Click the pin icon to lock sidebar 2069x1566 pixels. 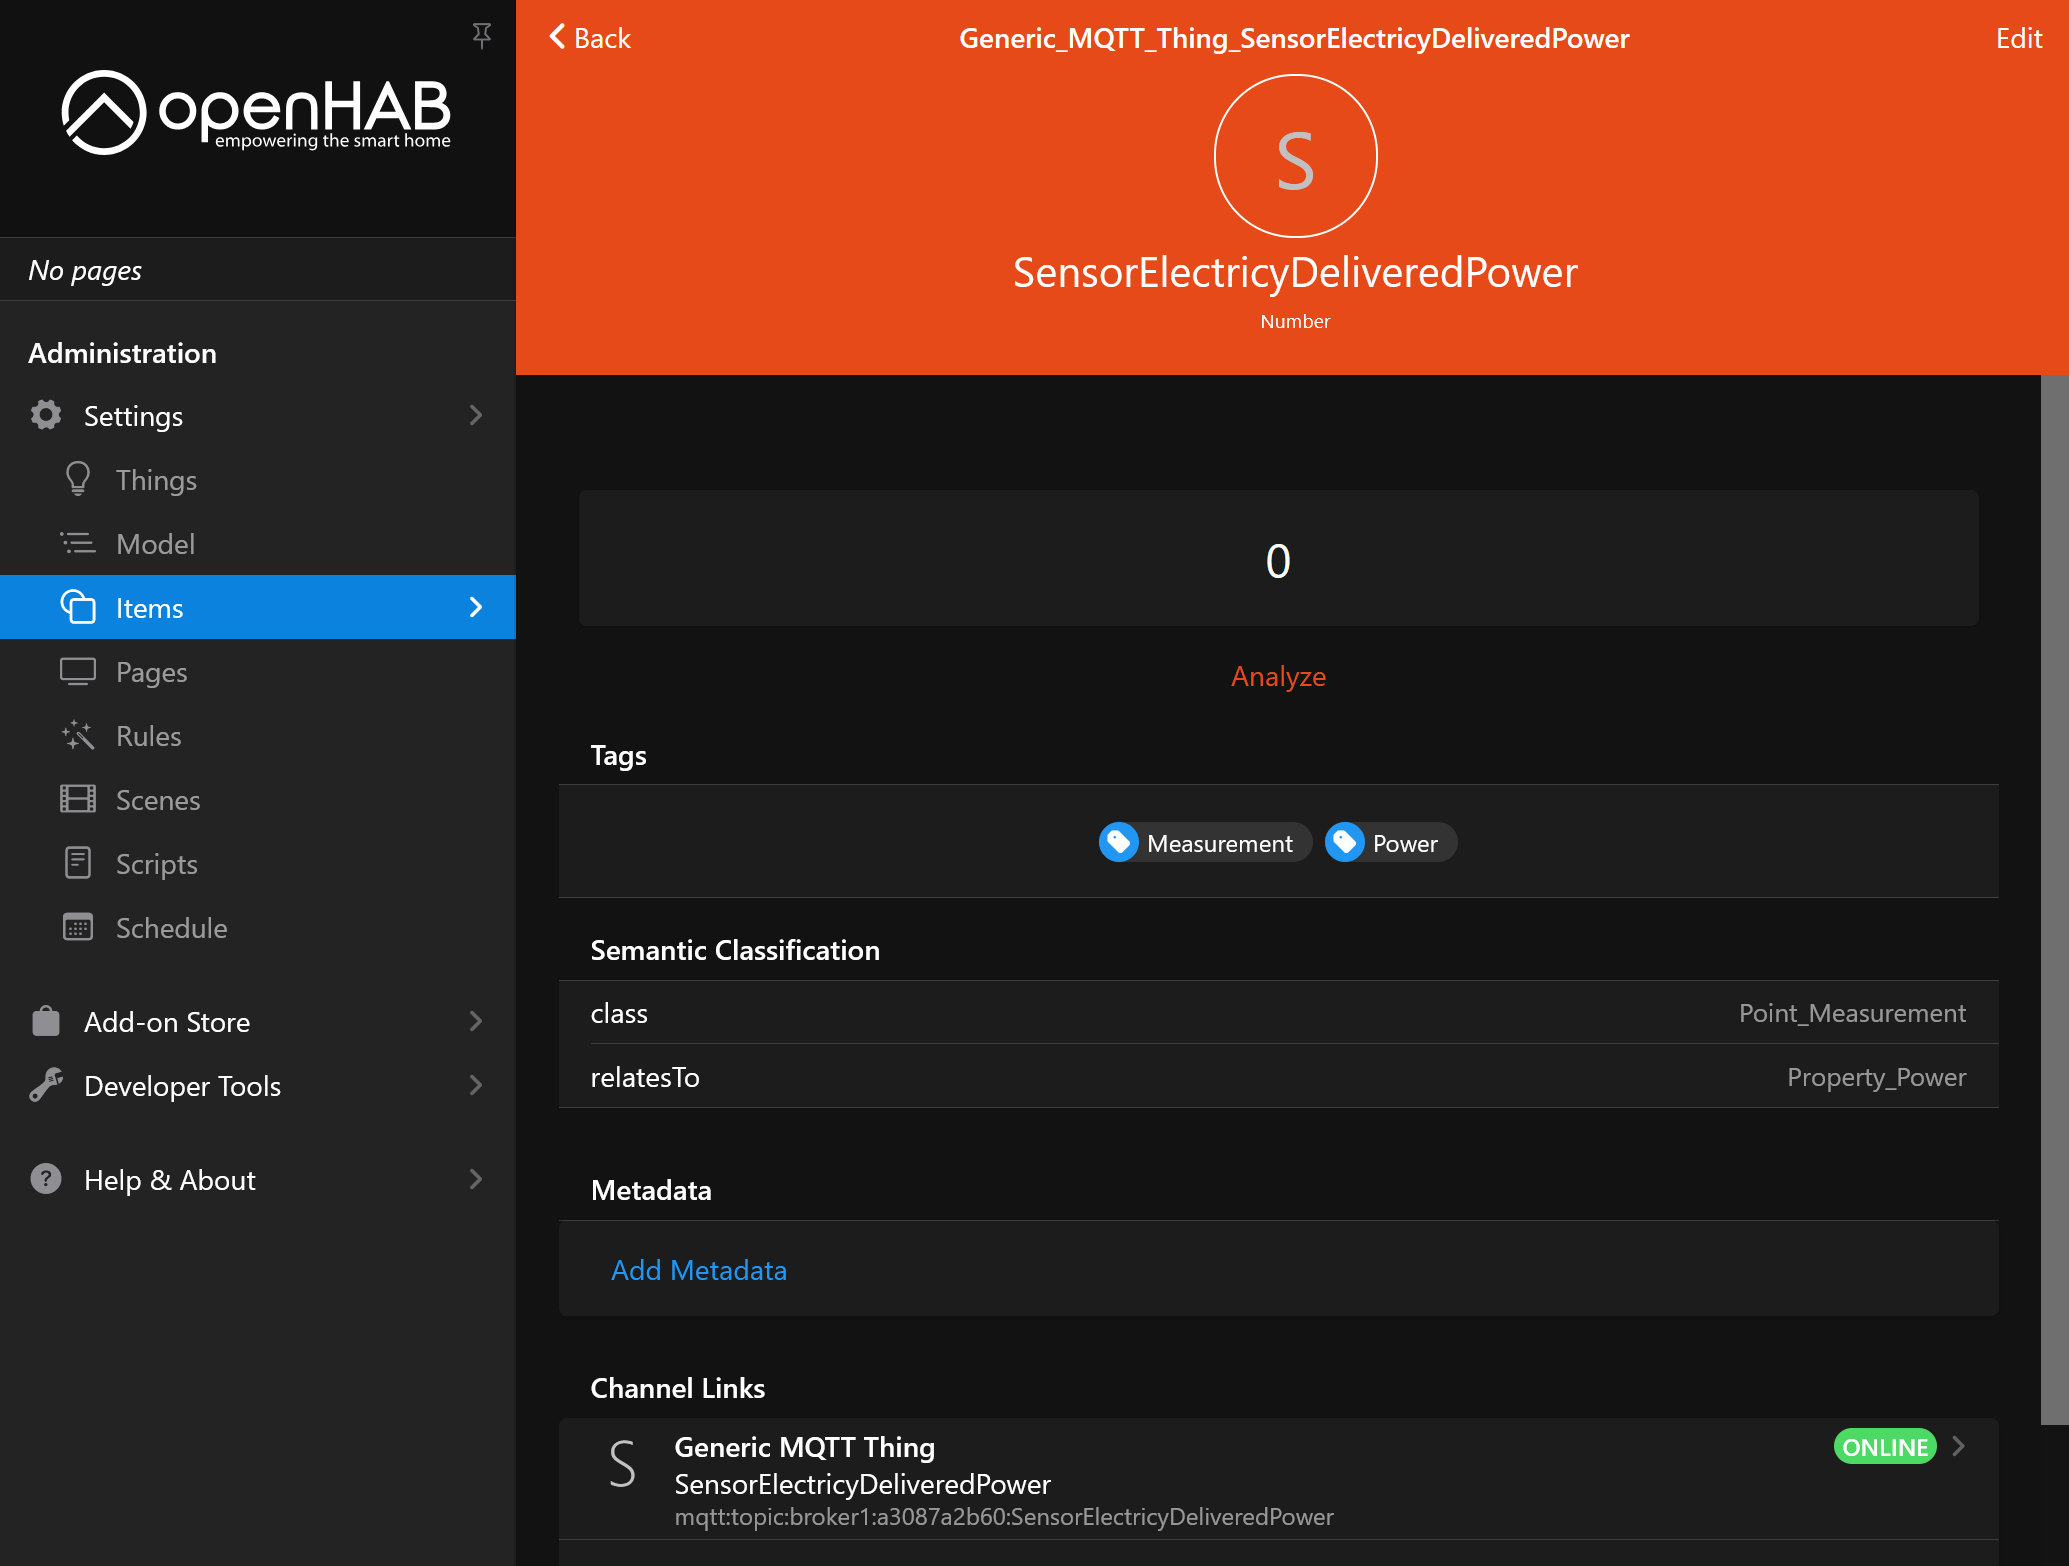point(481,35)
